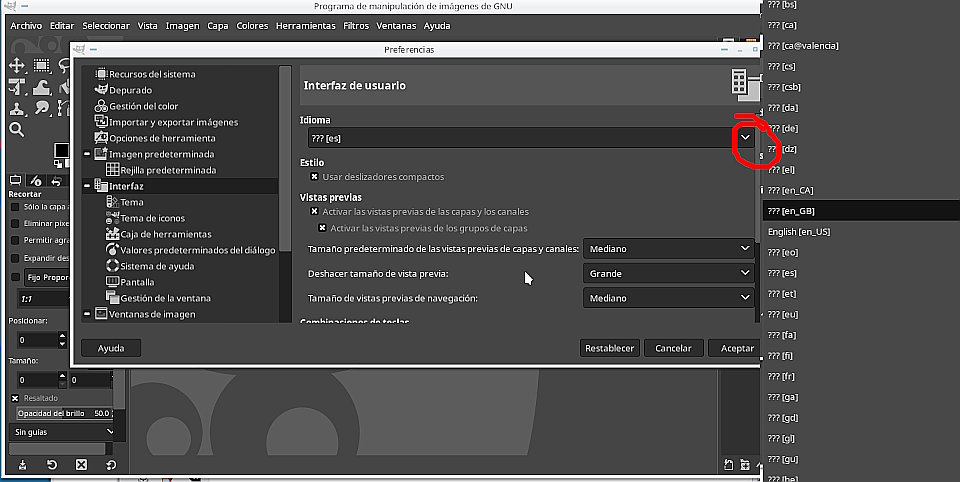The width and height of the screenshot is (960, 482).
Task: Select the Warp Transform tool
Action: (41, 87)
